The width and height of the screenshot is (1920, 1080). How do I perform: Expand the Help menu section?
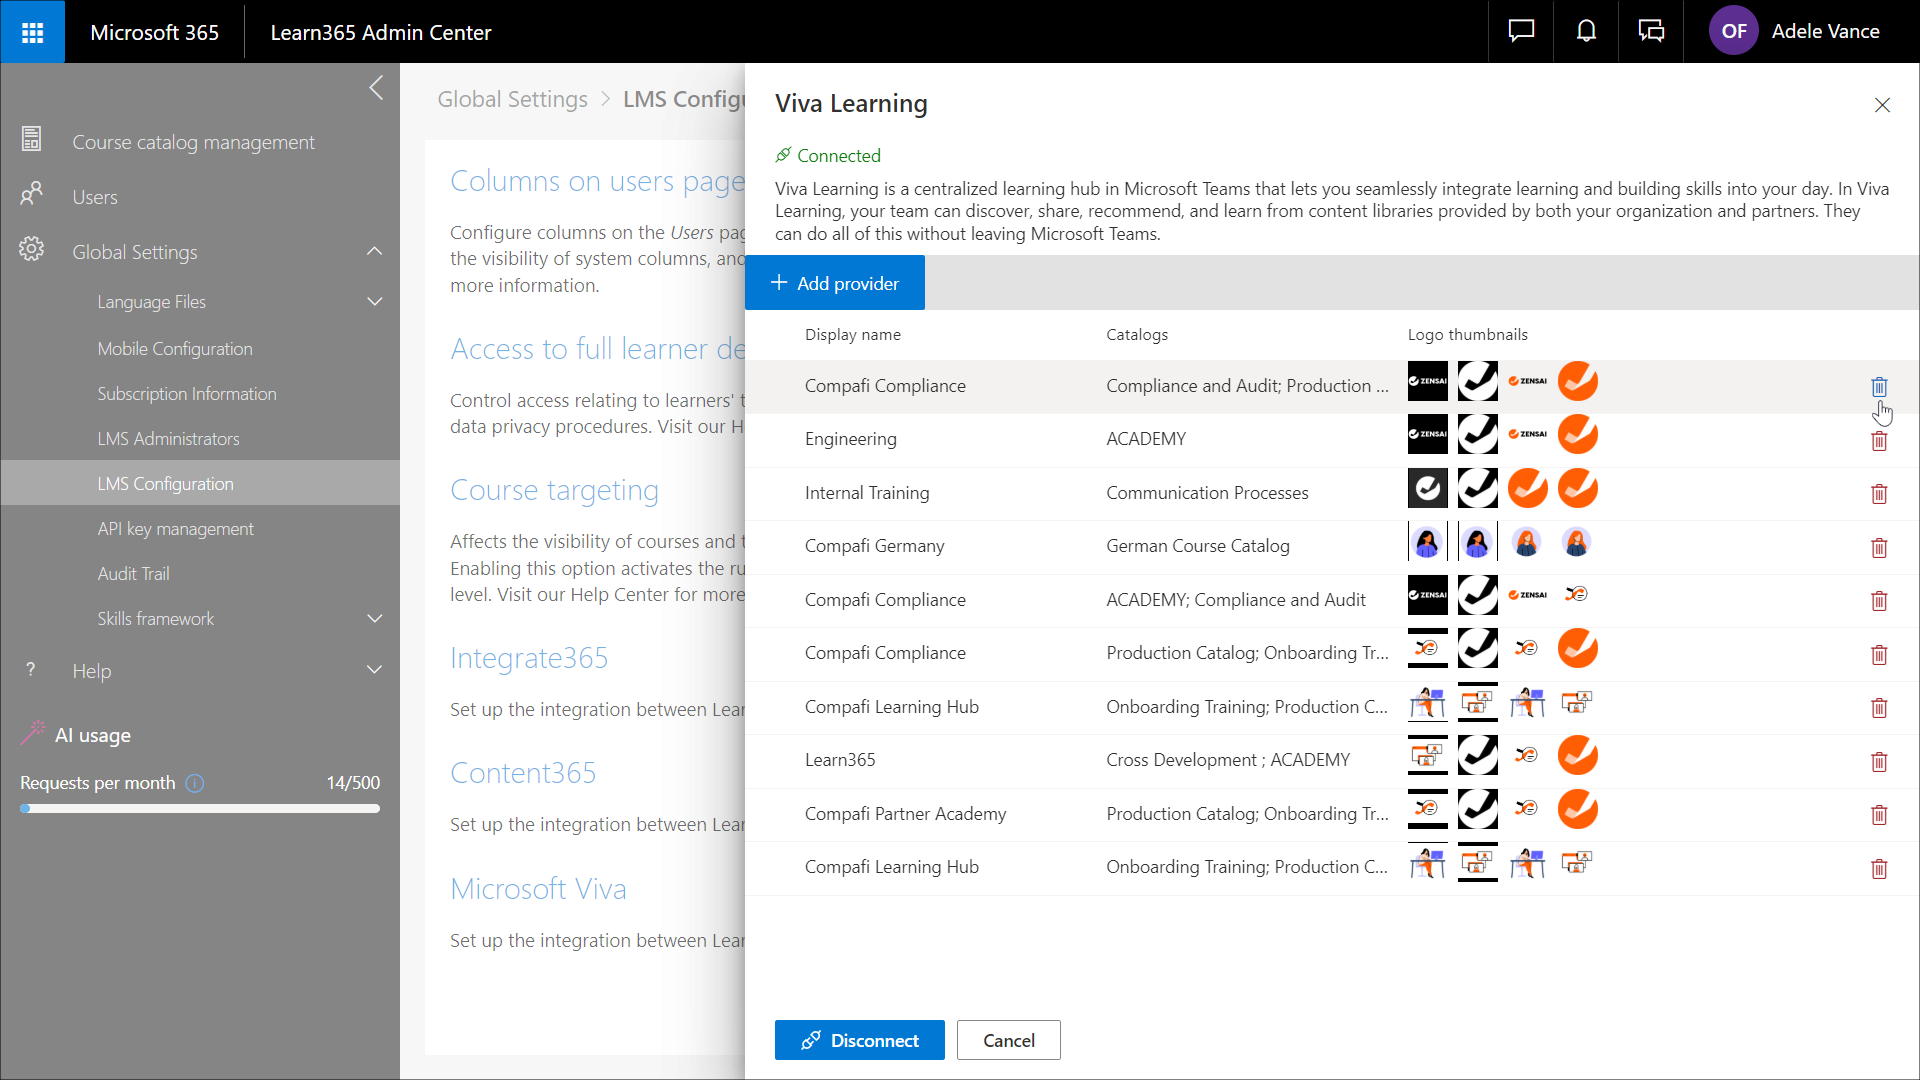[375, 671]
